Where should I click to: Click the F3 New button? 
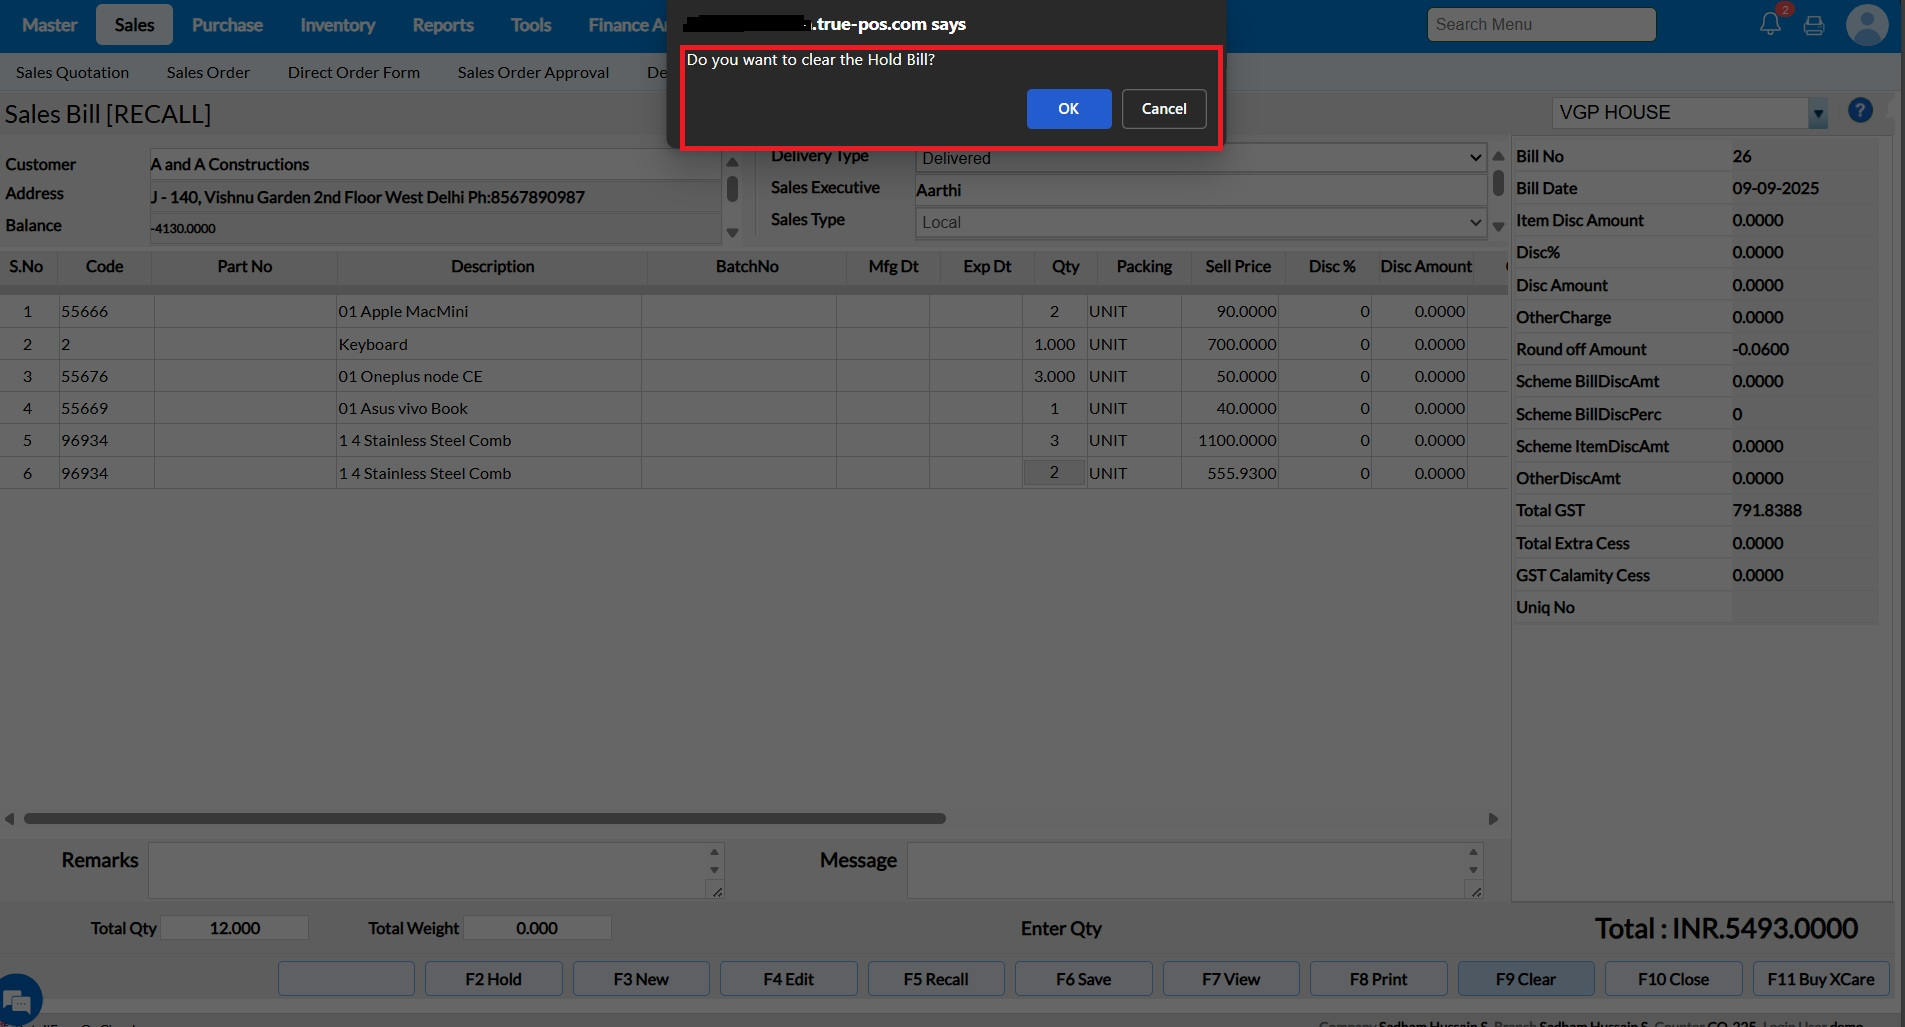(641, 979)
